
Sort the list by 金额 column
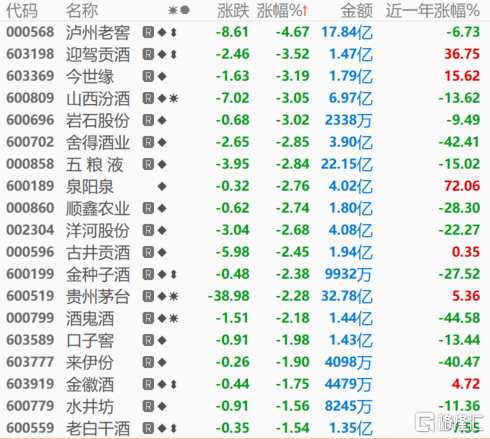point(356,11)
